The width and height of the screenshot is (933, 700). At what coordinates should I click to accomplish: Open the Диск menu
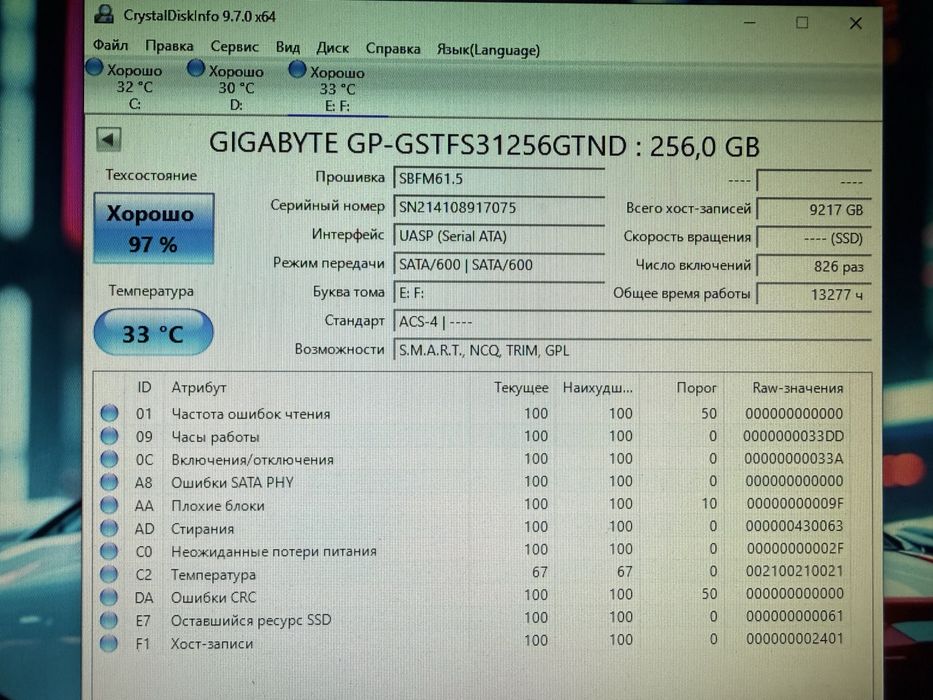332,48
